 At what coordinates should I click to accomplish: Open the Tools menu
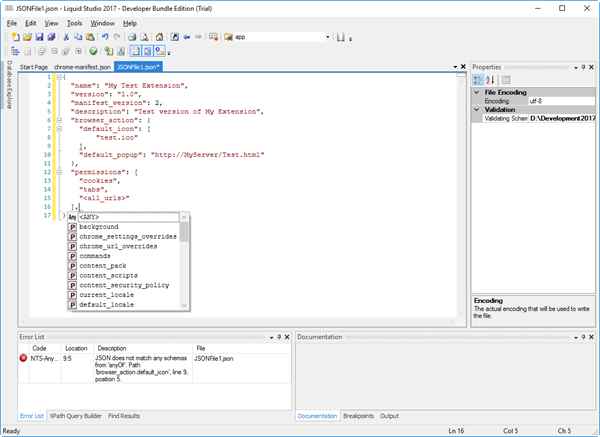tap(74, 23)
